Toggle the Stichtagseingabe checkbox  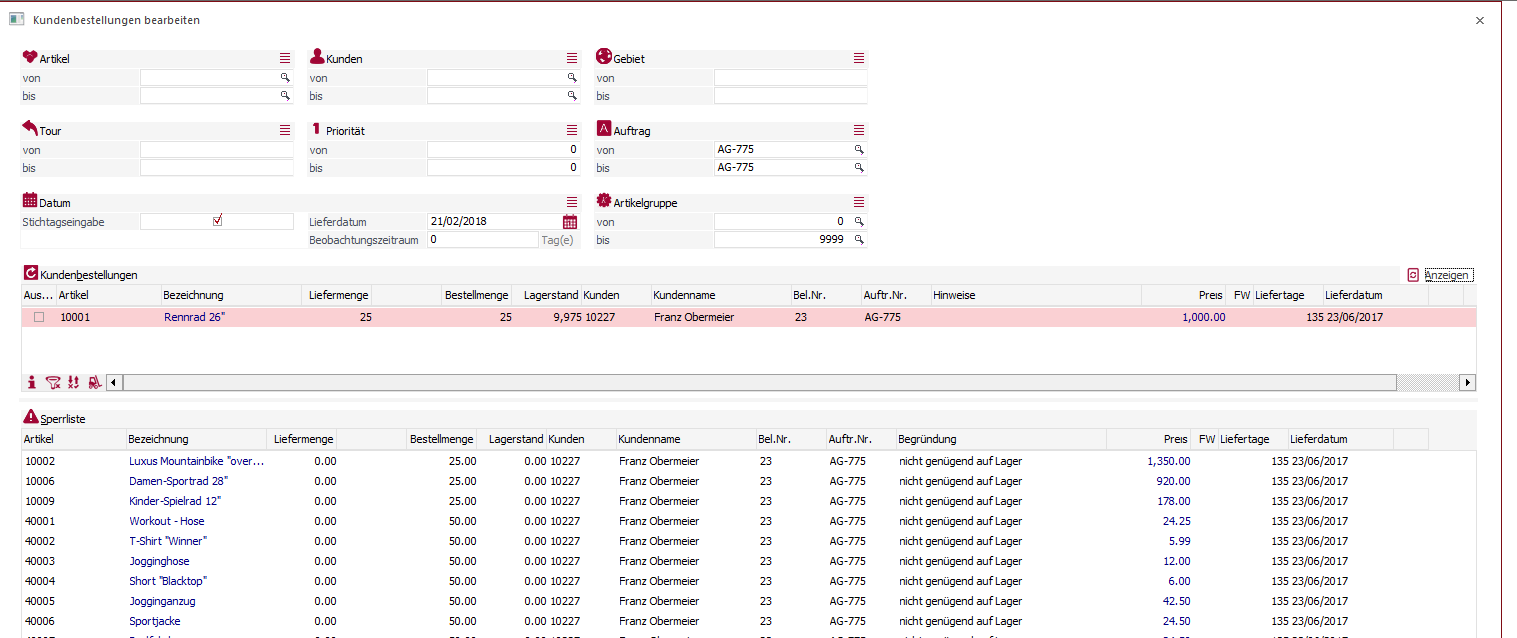click(217, 221)
